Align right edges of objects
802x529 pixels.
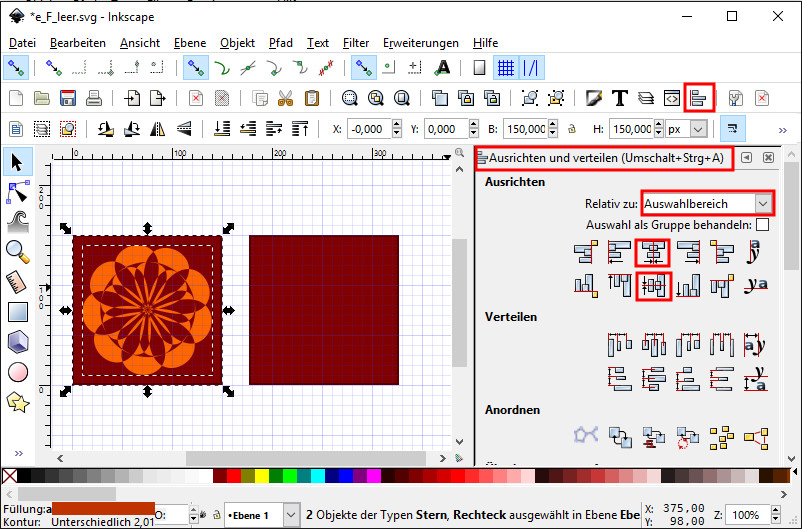click(x=688, y=252)
